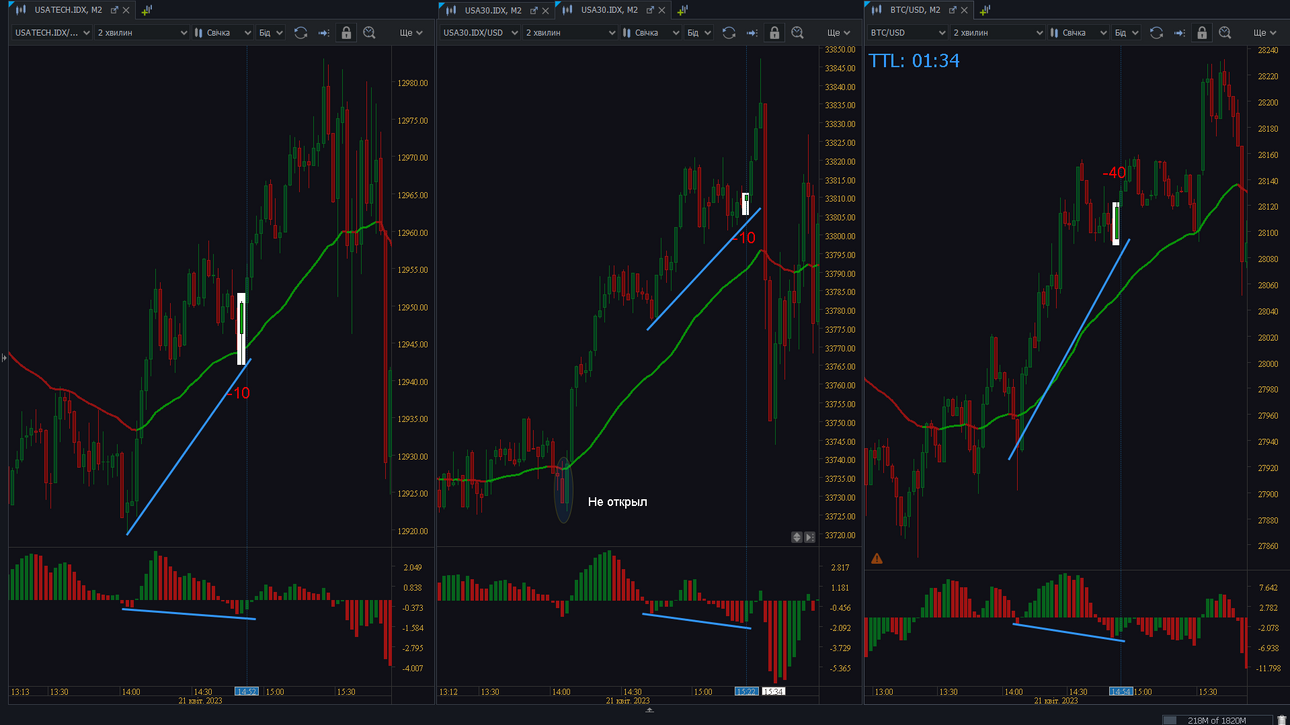
Task: Expand the Ще menu on USA30.IDX chart
Action: [839, 33]
